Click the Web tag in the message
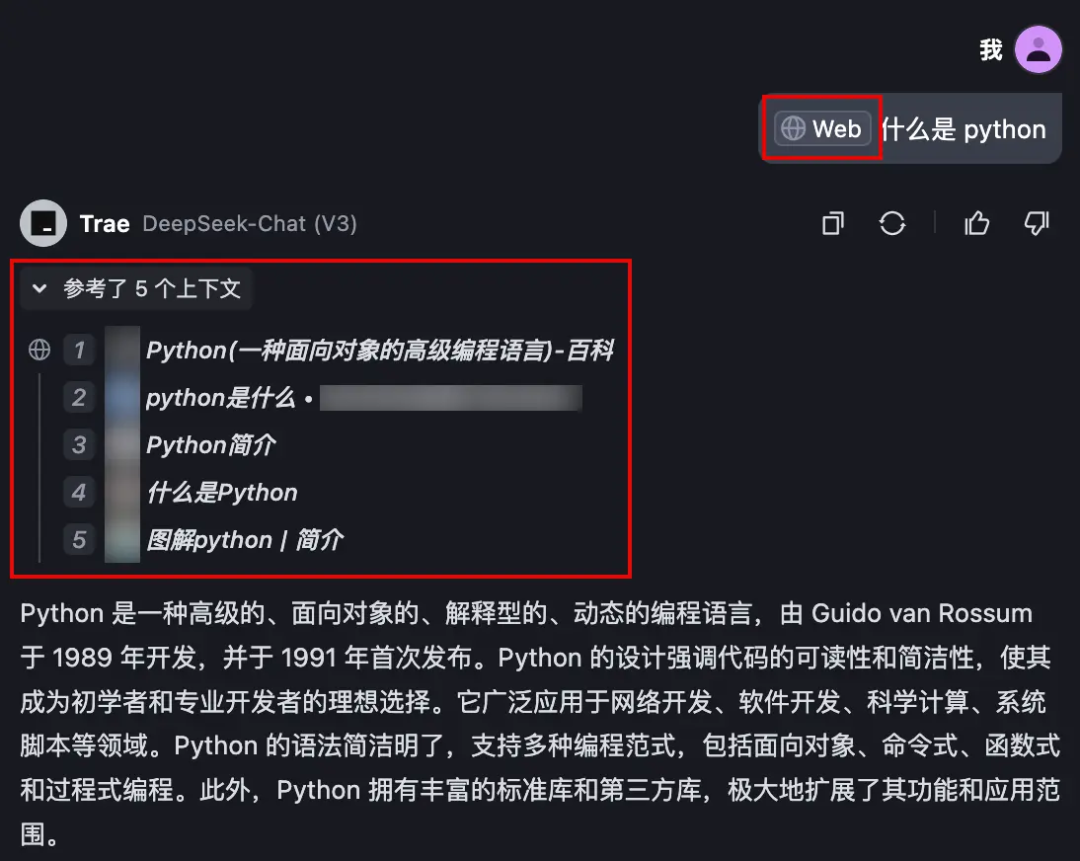Image resolution: width=1080 pixels, height=861 pixels. click(822, 128)
